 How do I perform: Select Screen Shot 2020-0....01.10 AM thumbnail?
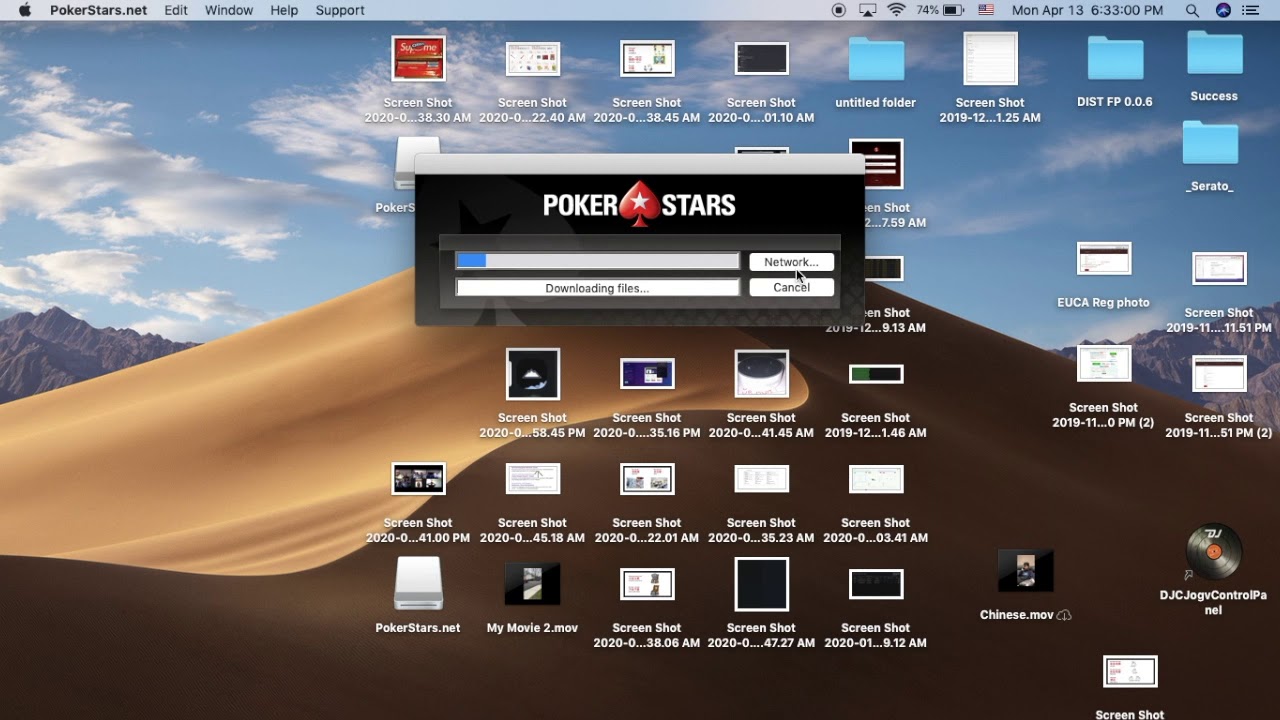click(761, 58)
